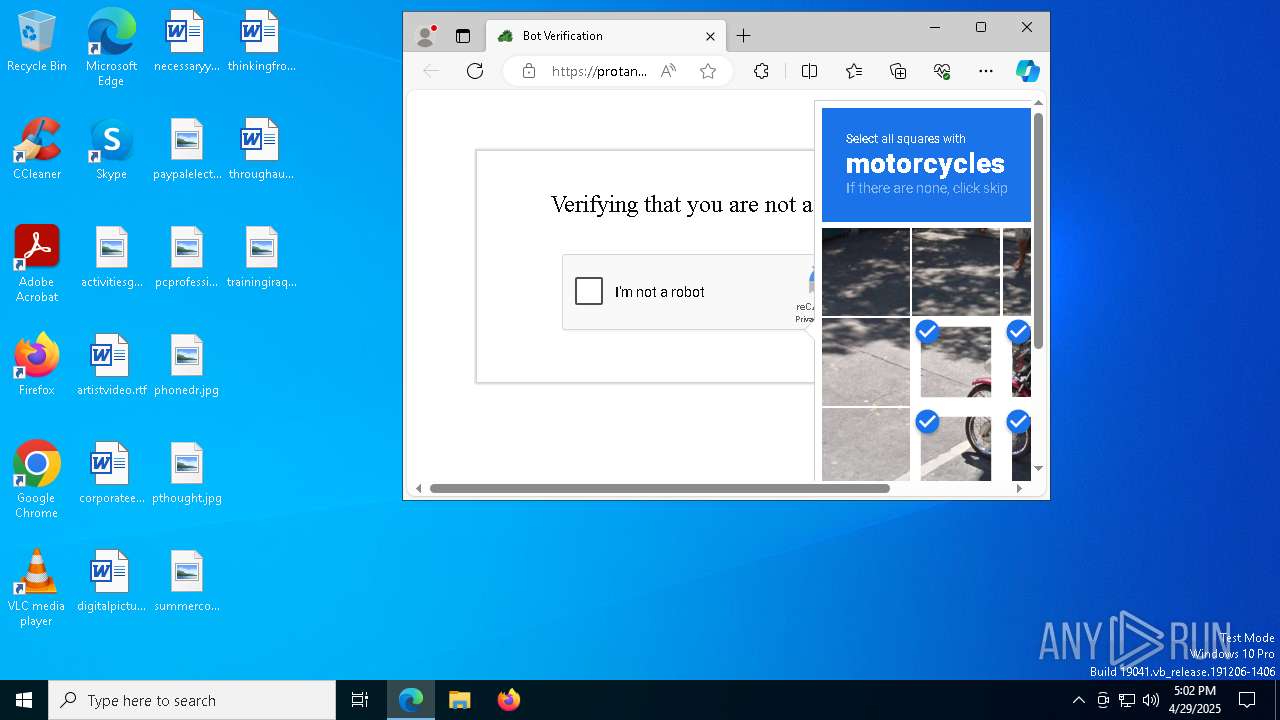The image size is (1280, 720).
Task: Open Extensions puzzle icon
Action: 761,71
